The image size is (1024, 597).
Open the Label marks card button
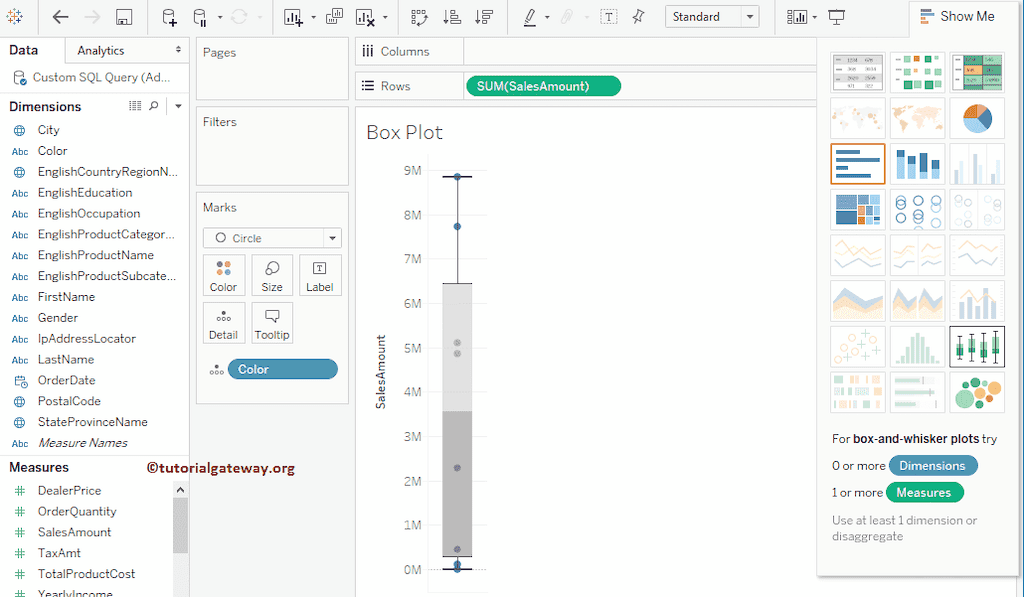click(x=319, y=275)
